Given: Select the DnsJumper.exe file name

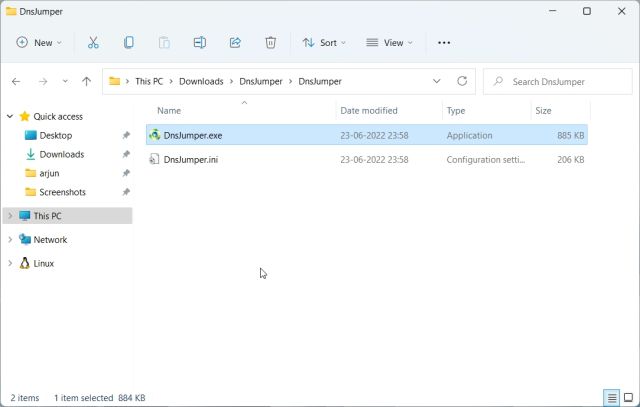Looking at the screenshot, I should 193,135.
